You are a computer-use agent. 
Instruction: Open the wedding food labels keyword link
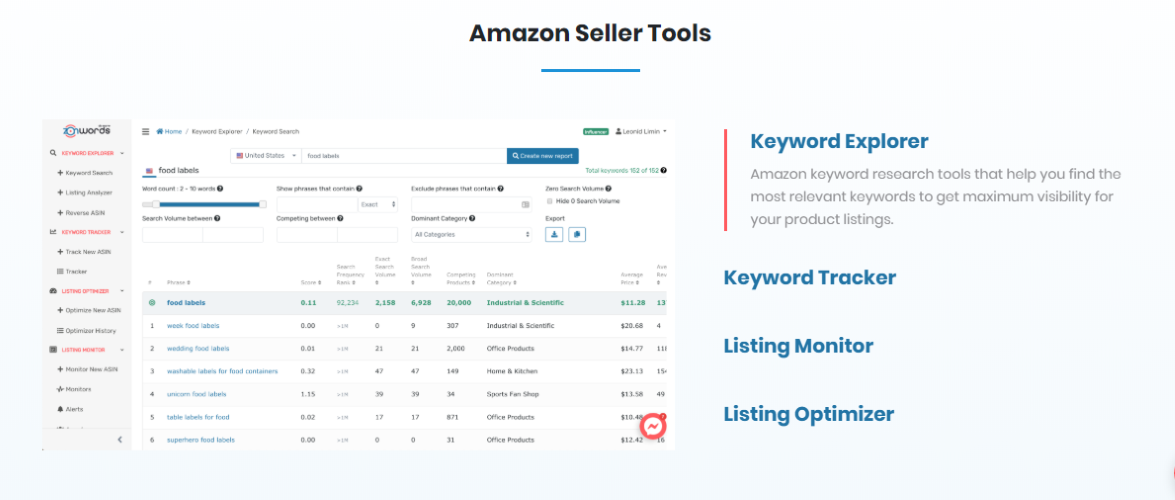(198, 349)
